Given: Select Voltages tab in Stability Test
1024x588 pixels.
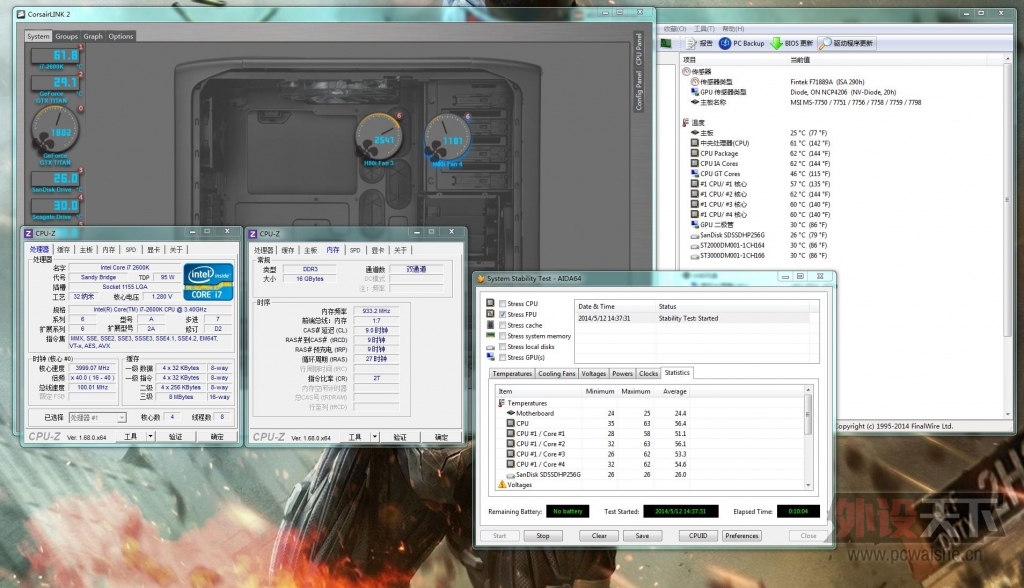Looking at the screenshot, I should [x=594, y=374].
